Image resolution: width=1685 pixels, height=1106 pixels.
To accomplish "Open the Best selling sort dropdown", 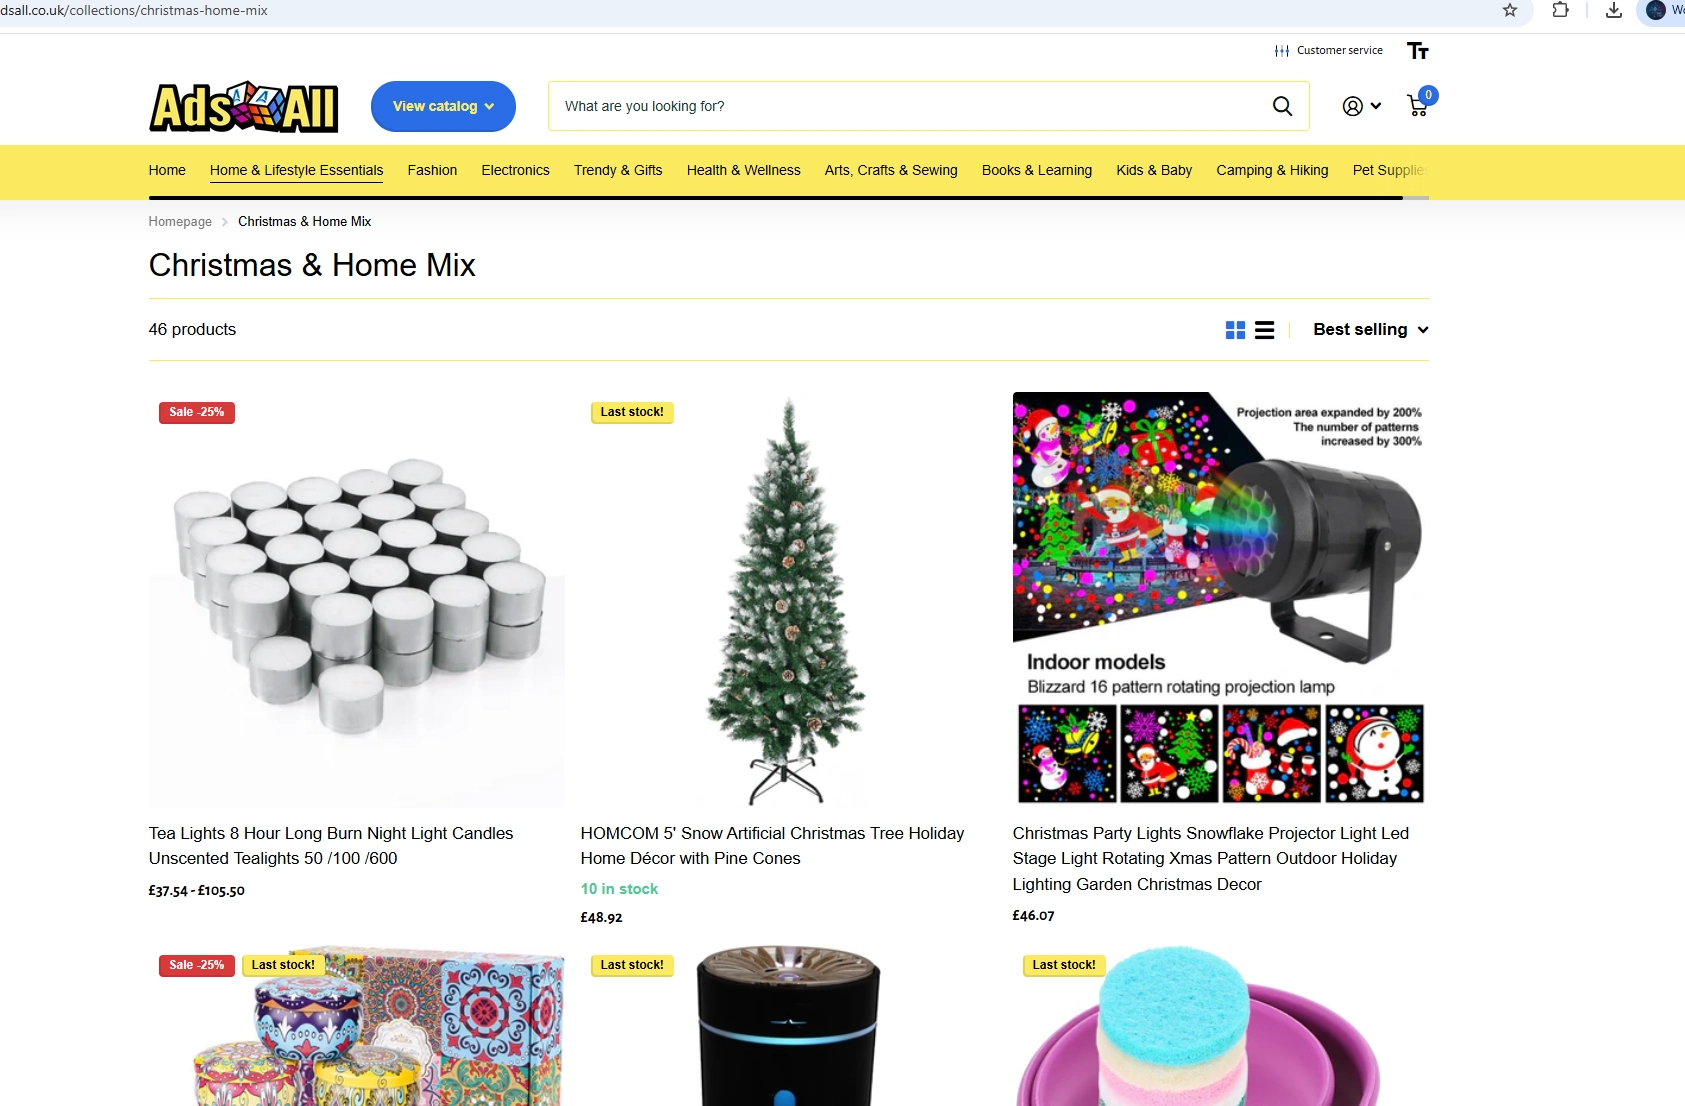I will point(1370,329).
